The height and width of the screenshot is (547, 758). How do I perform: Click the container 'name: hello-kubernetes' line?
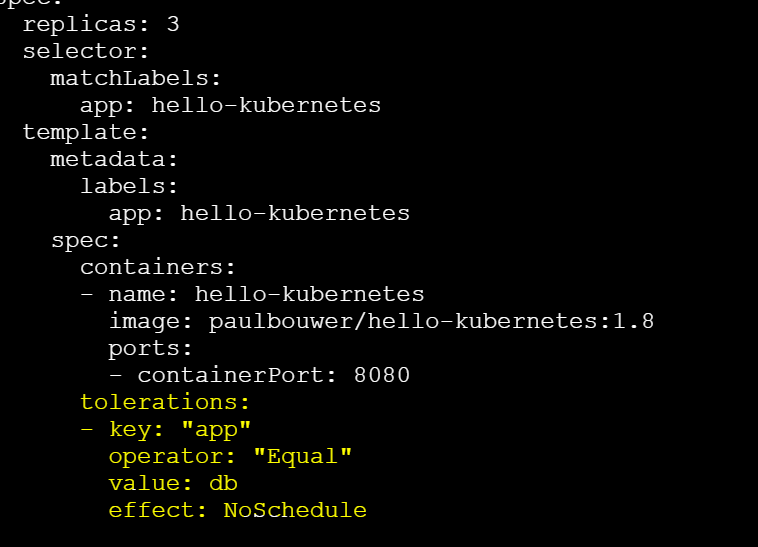(266, 294)
